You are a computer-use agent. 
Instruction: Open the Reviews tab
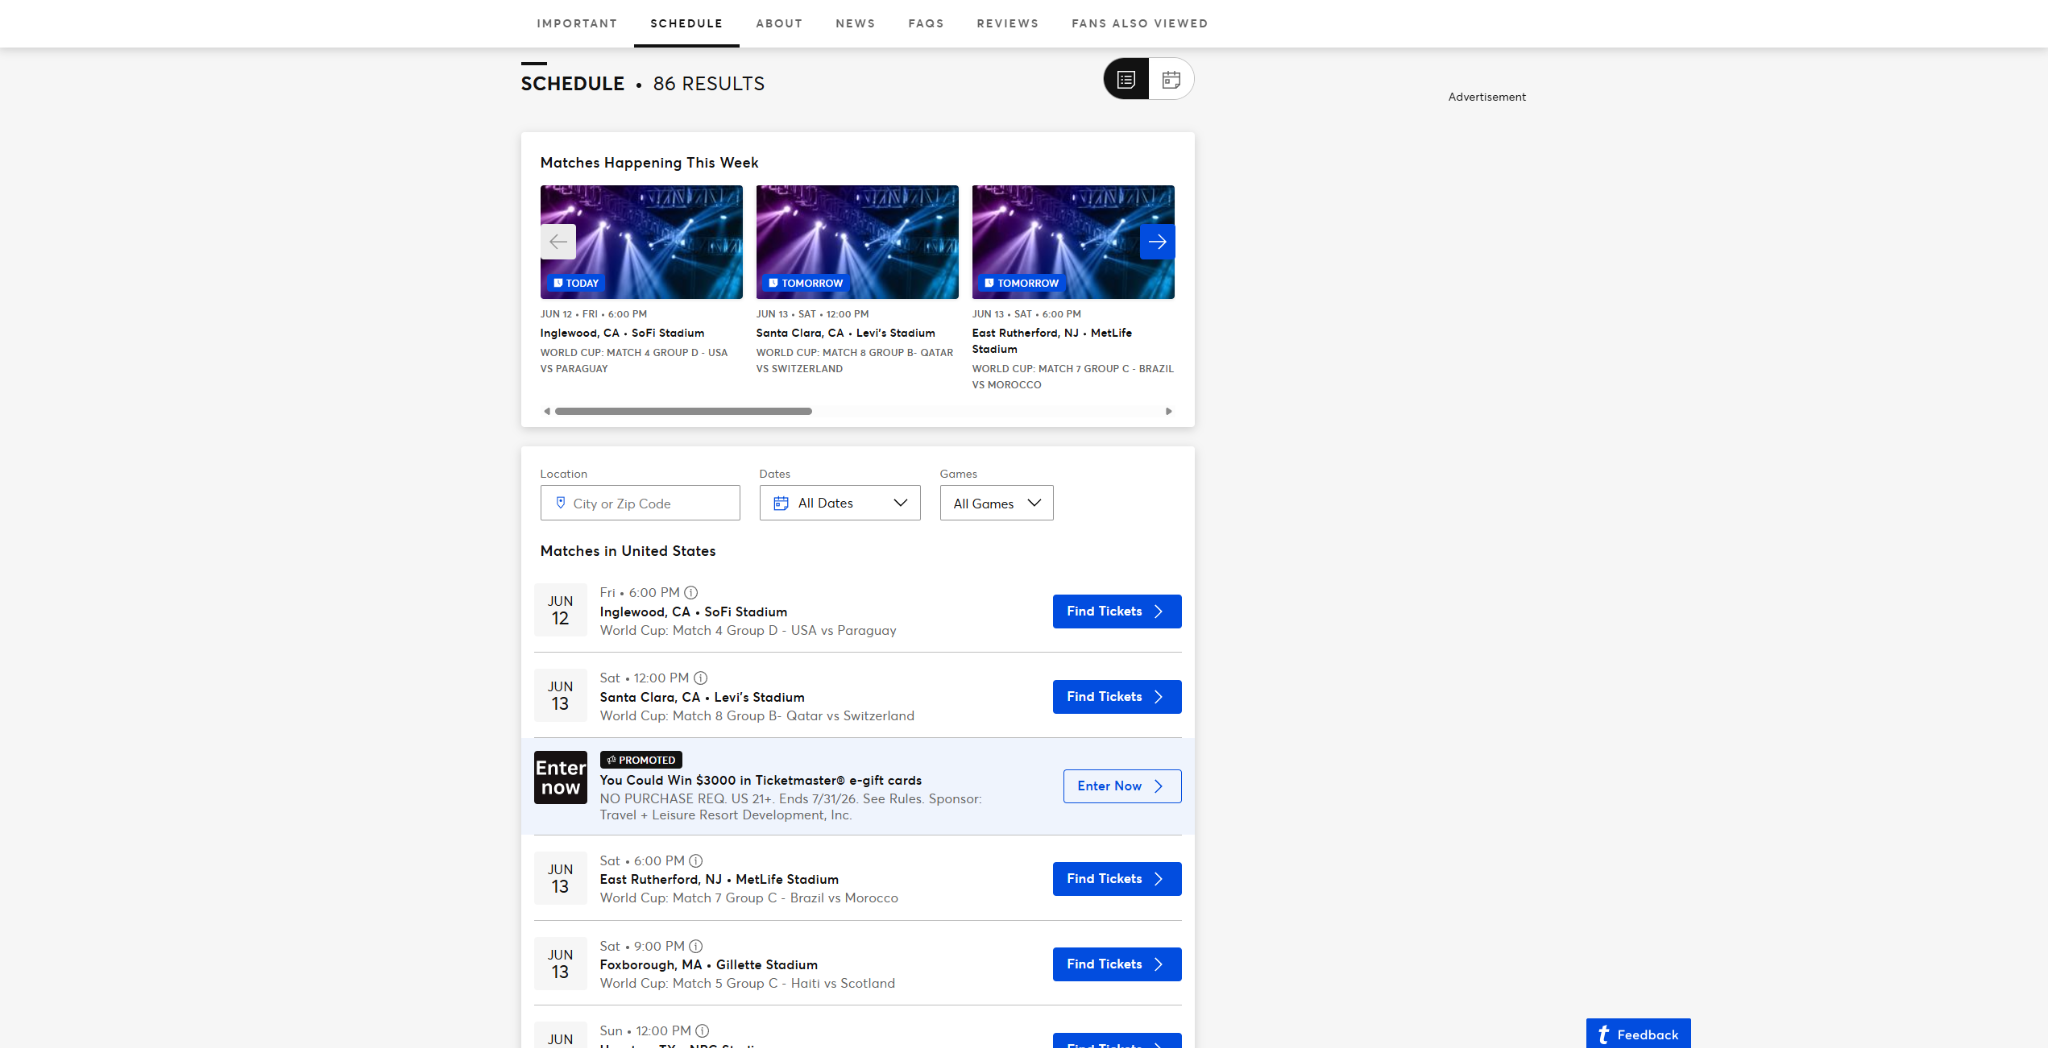pyautogui.click(x=1008, y=23)
